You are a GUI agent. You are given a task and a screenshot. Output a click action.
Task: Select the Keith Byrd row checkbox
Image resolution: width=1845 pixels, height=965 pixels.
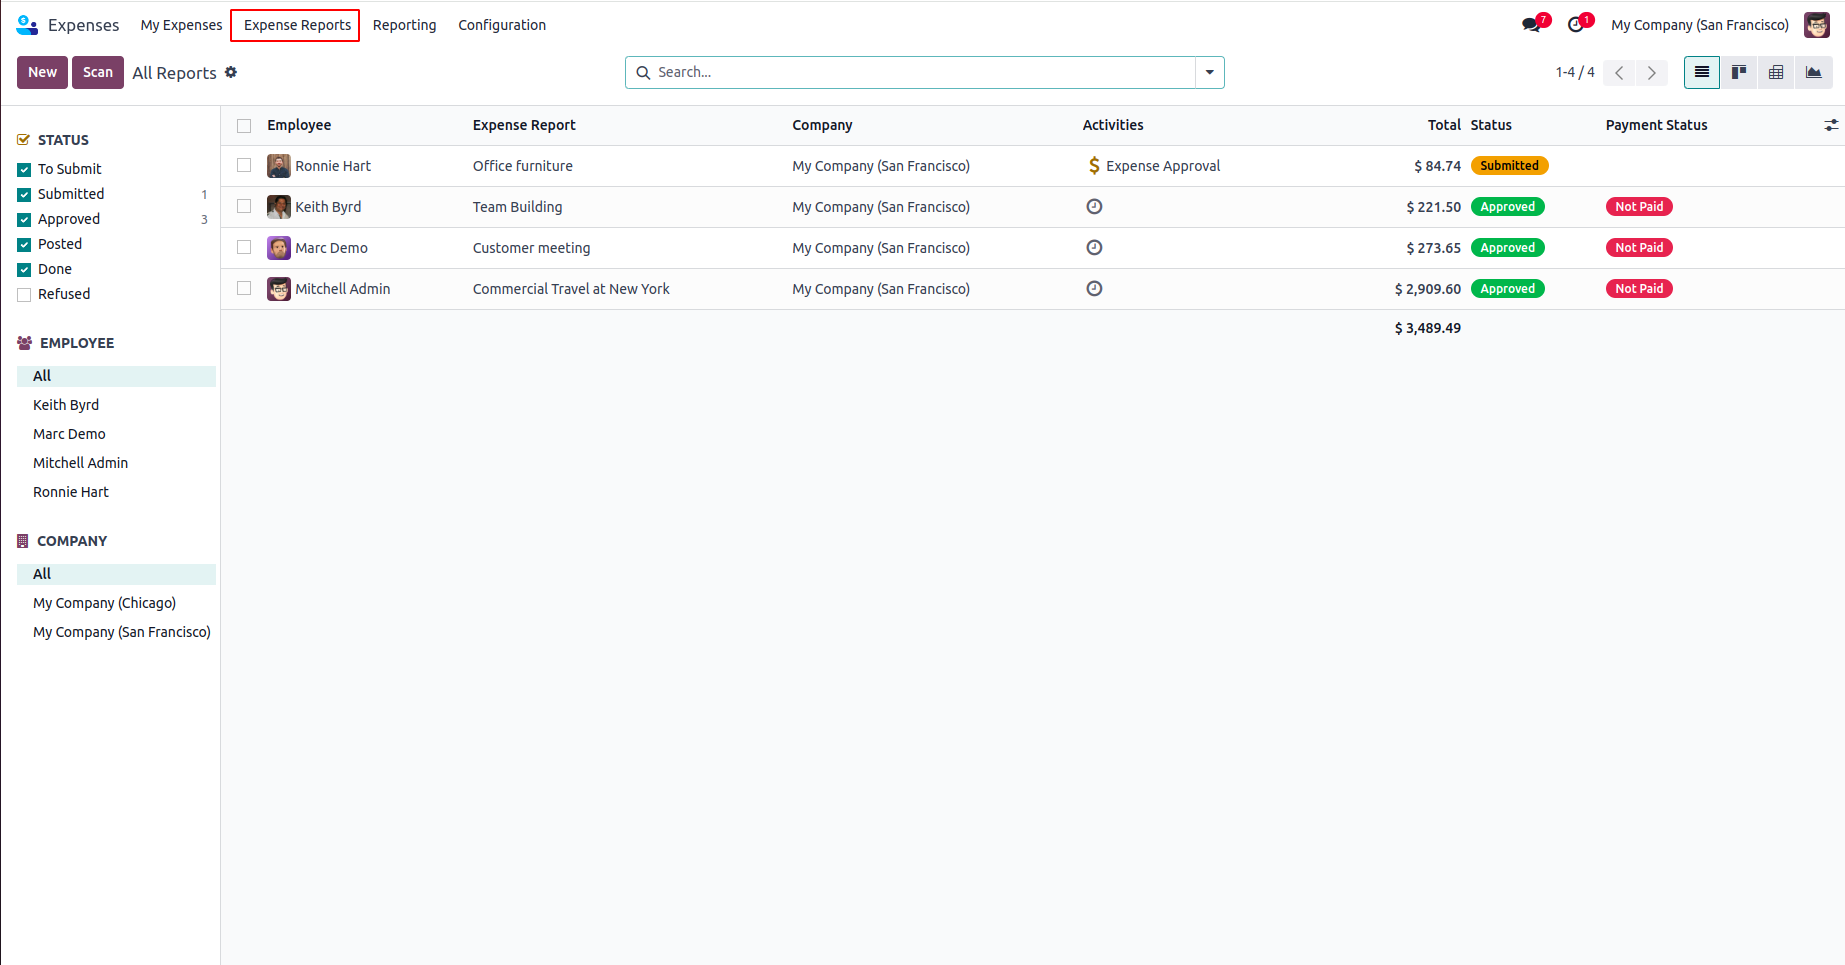pyautogui.click(x=244, y=206)
